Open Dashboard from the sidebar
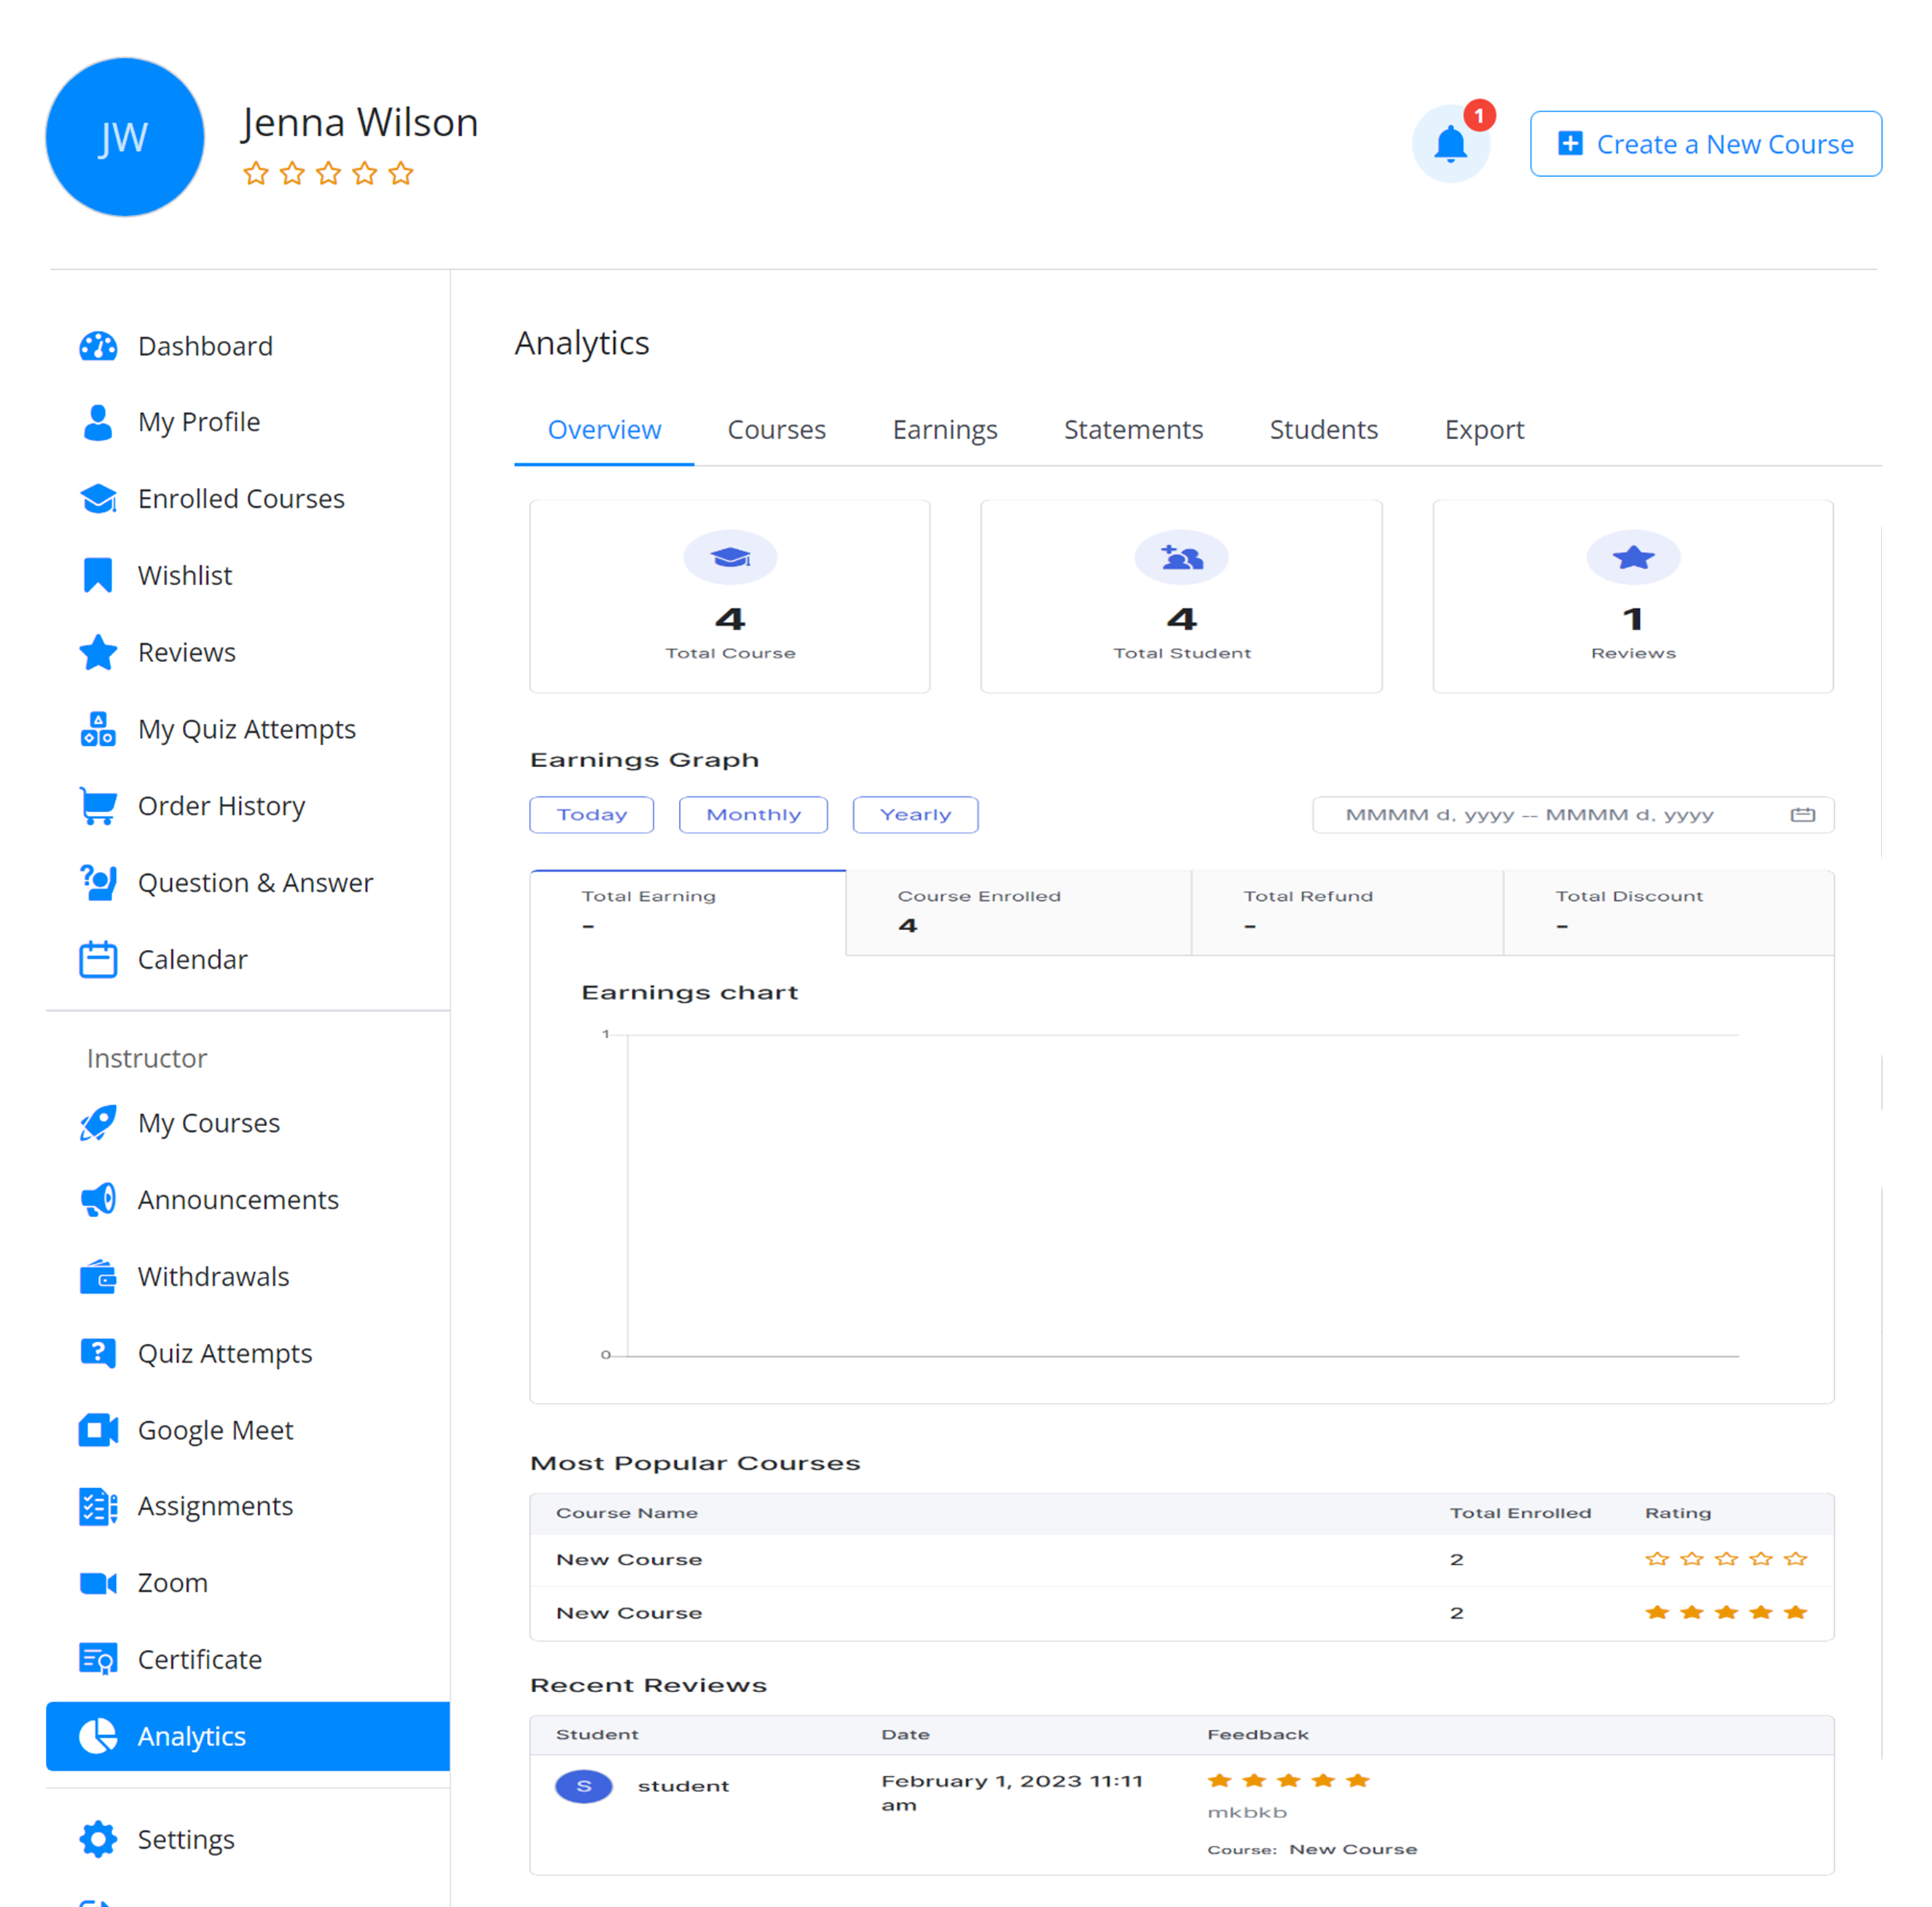This screenshot has height=1907, width=1932. [204, 346]
